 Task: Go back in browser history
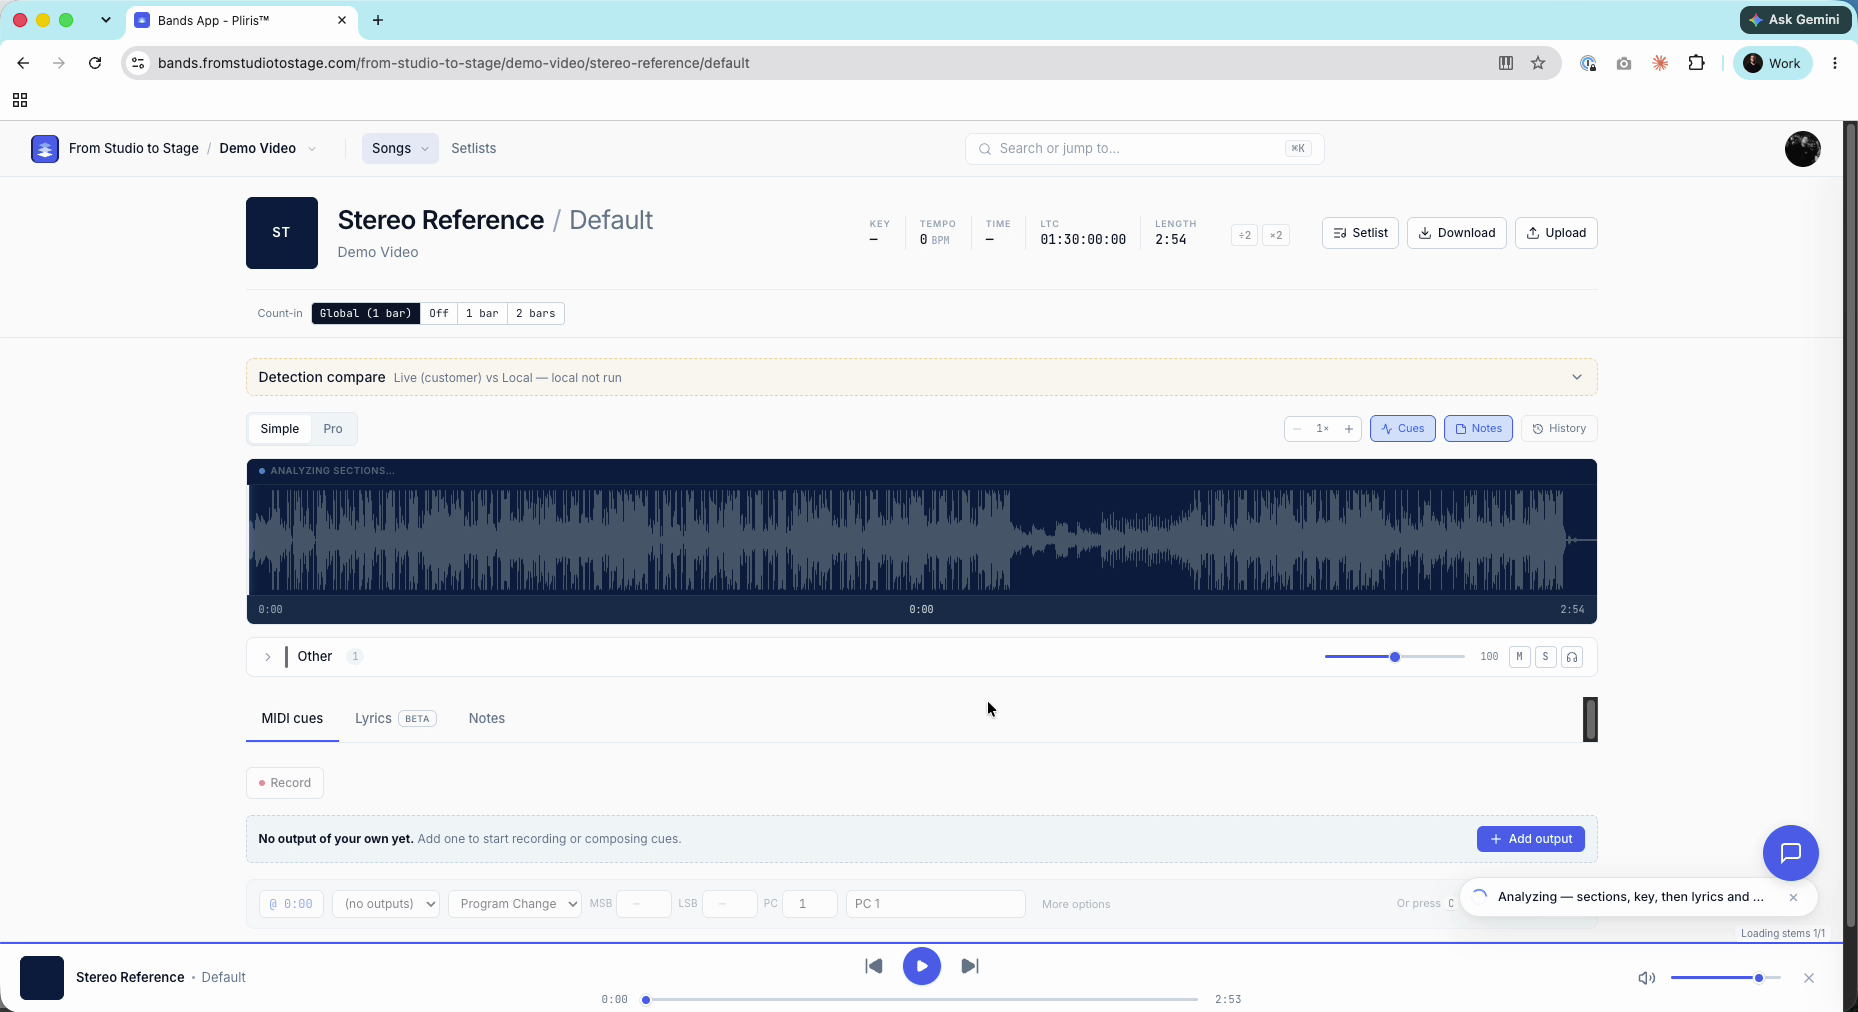[x=23, y=63]
